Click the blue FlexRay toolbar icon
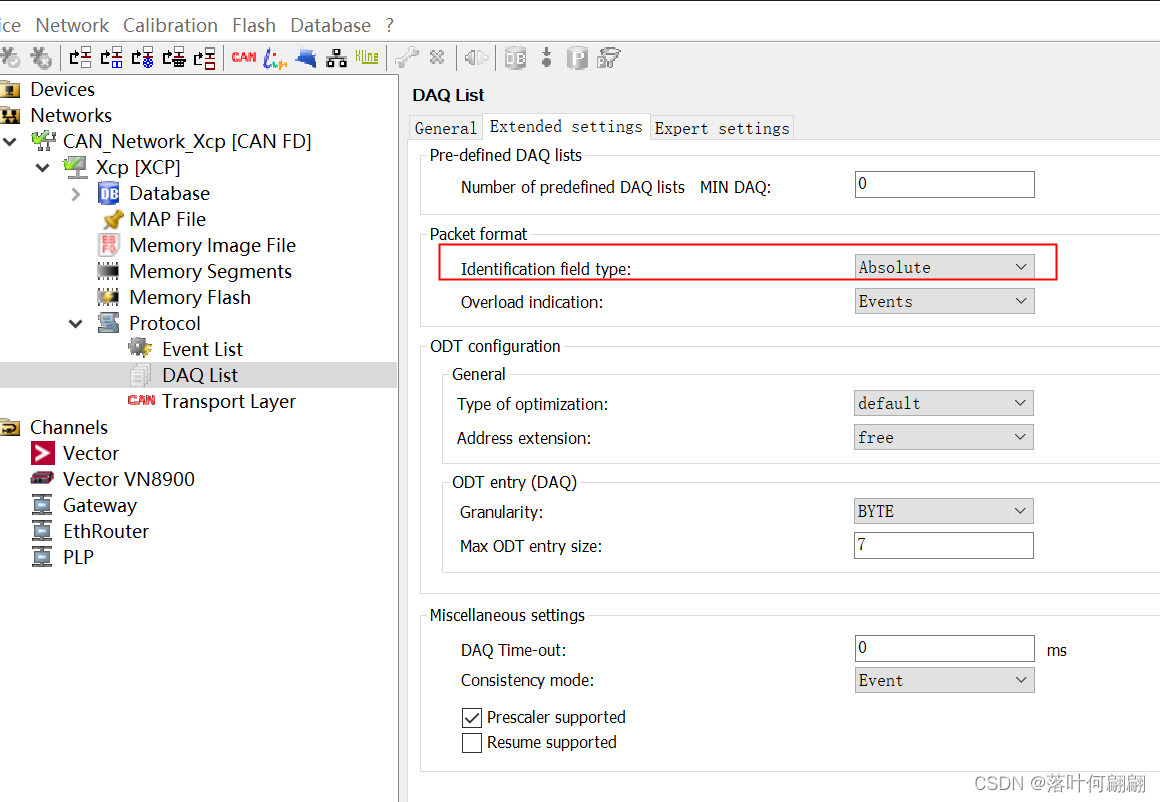Viewport: 1160px width, 802px height. point(306,58)
